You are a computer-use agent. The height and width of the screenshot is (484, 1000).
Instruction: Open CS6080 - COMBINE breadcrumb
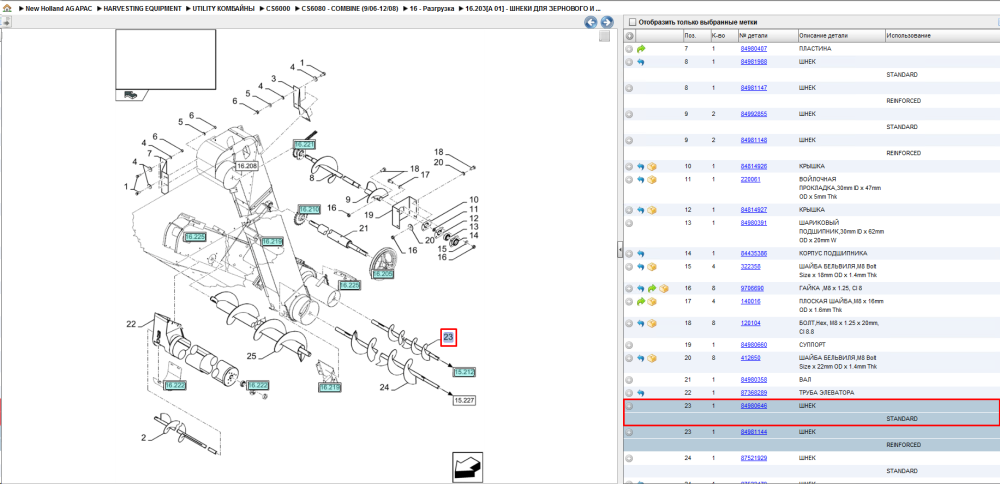point(349,9)
